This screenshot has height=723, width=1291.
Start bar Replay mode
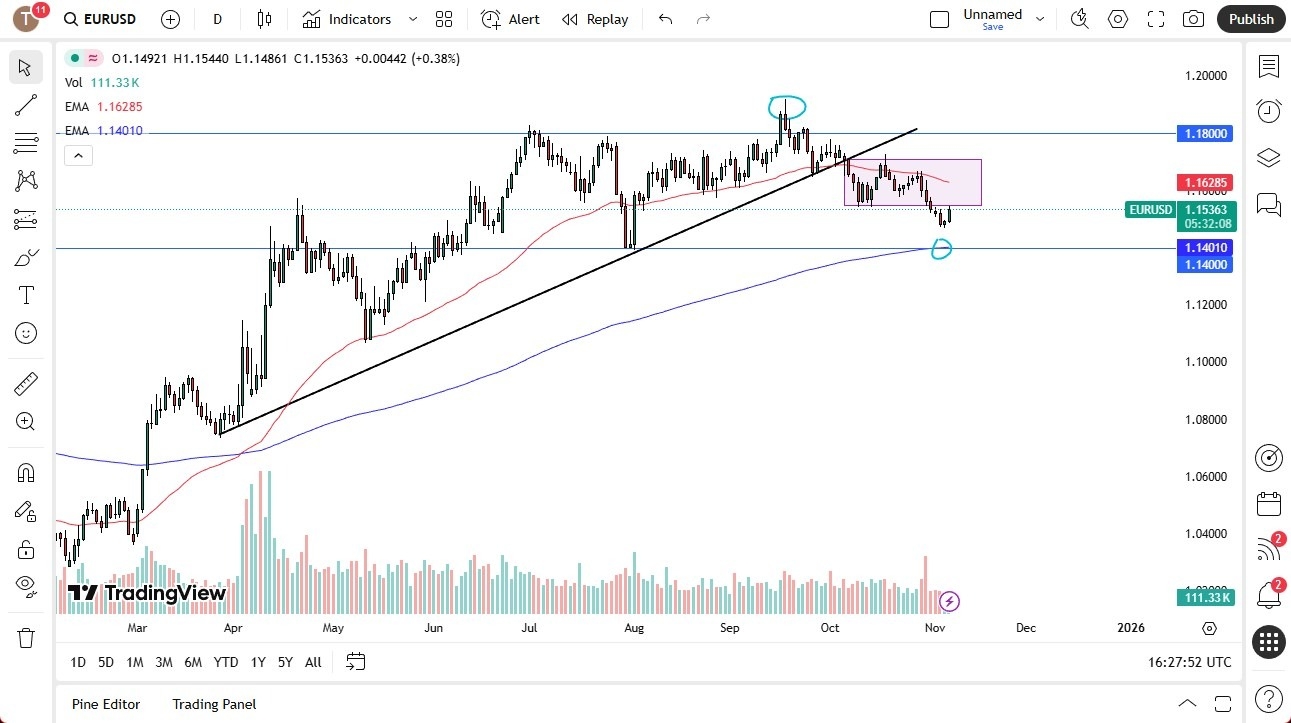(x=595, y=18)
